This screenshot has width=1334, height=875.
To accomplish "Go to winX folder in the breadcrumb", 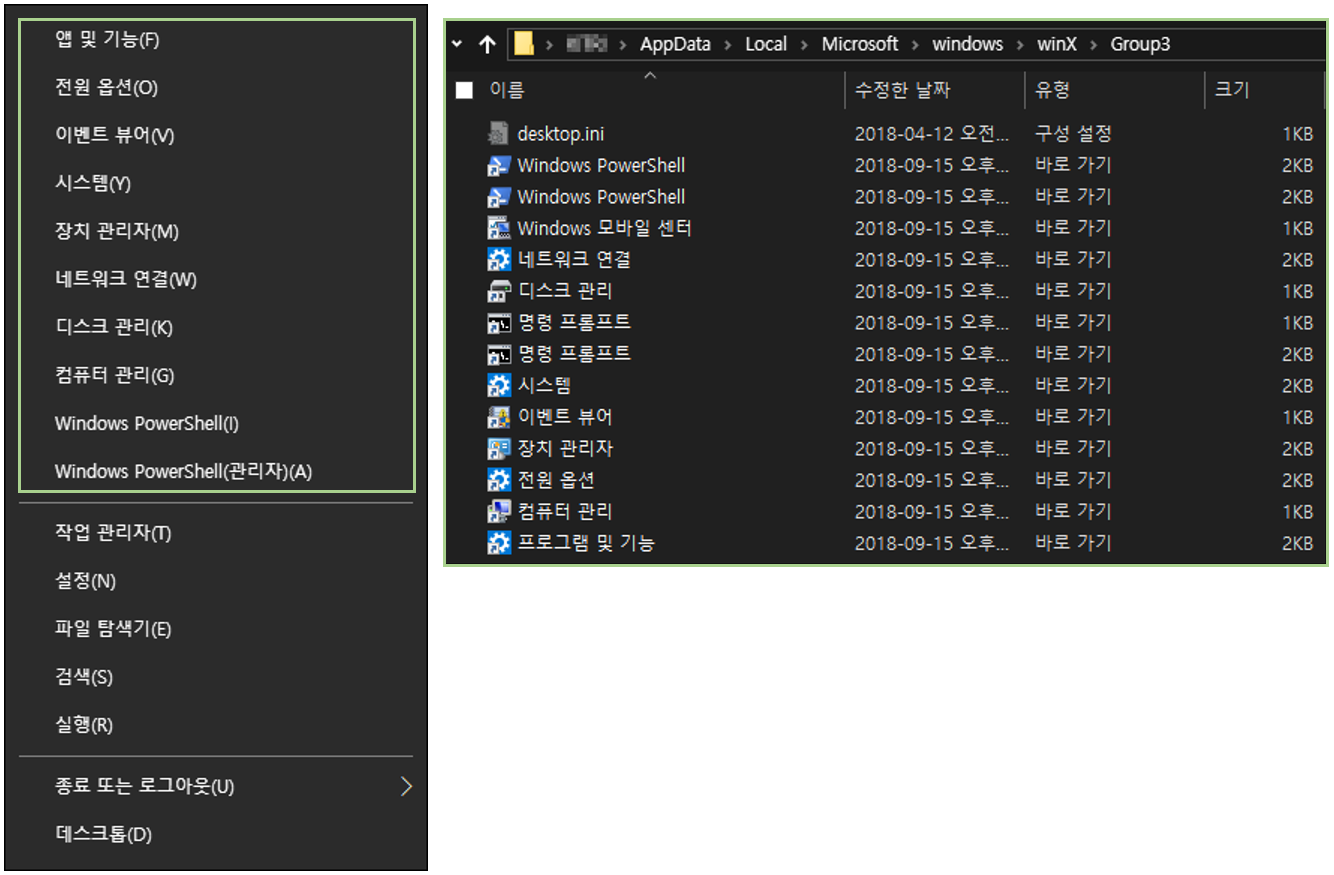I will coord(1056,44).
